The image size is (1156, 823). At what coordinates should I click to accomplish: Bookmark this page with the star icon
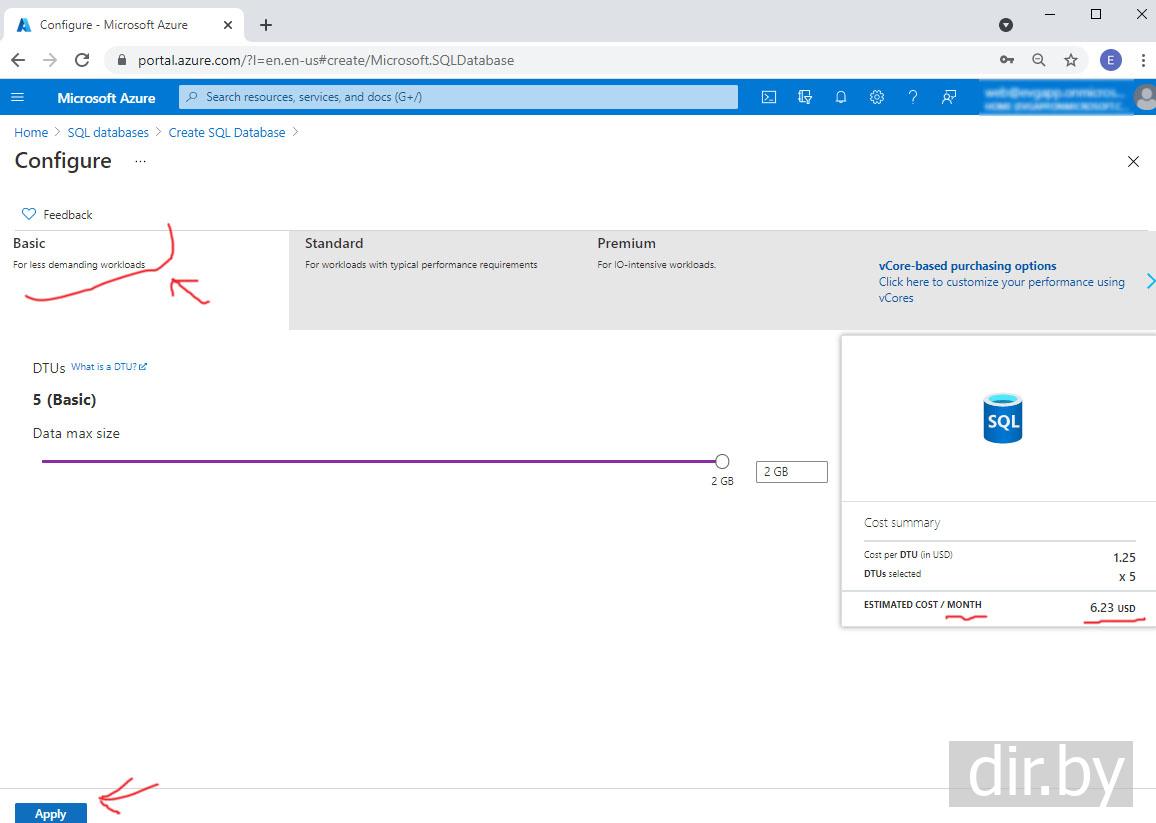pos(1071,60)
